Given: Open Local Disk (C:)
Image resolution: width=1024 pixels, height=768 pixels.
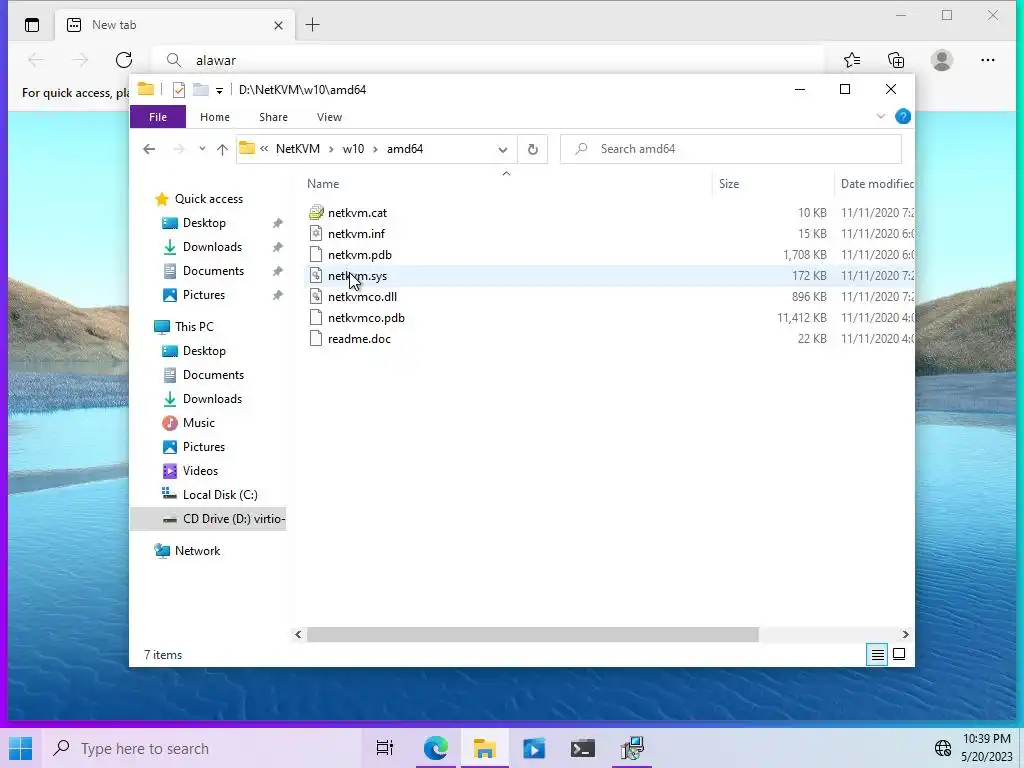Looking at the screenshot, I should coord(220,494).
